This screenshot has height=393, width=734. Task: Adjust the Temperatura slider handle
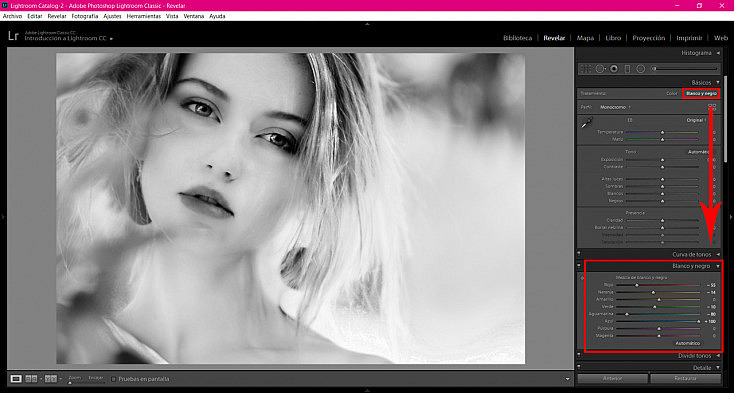(662, 132)
